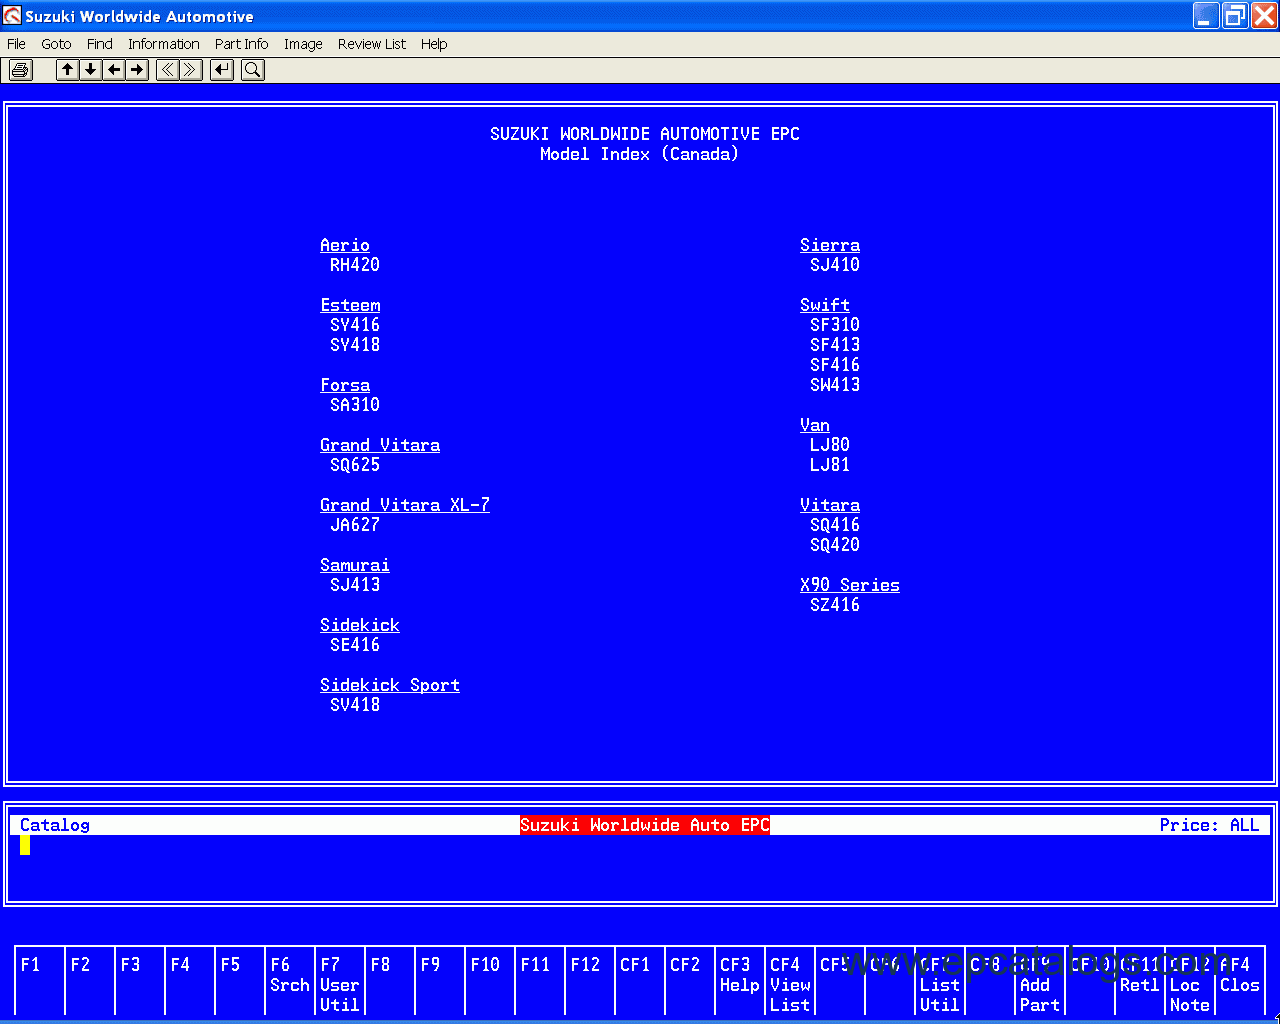Click the AF4 Clos function key
This screenshot has width=1280, height=1024.
pos(1240,981)
